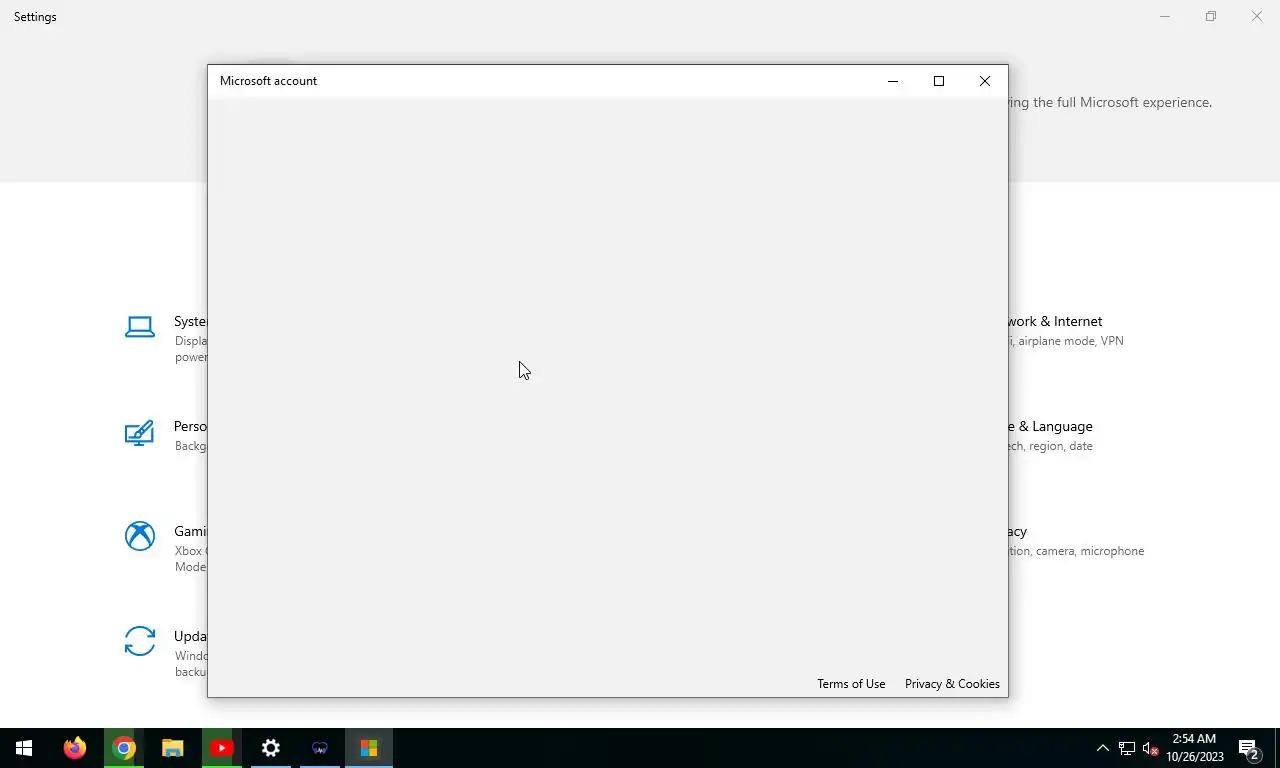Screen dimensions: 1280x768
Task: Minimize the Settings window
Action: click(1165, 16)
